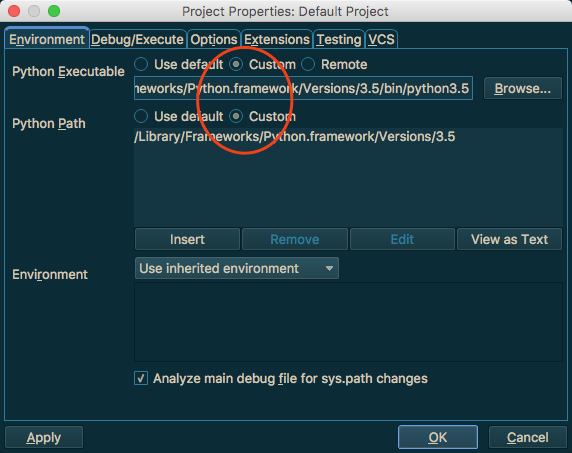
Task: Click Cancel to dismiss the dialog
Action: click(527, 437)
